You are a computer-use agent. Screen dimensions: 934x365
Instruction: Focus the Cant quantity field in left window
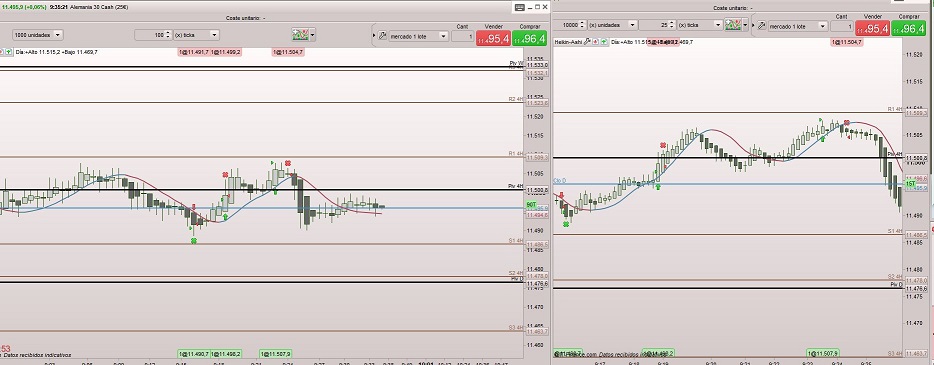463,36
